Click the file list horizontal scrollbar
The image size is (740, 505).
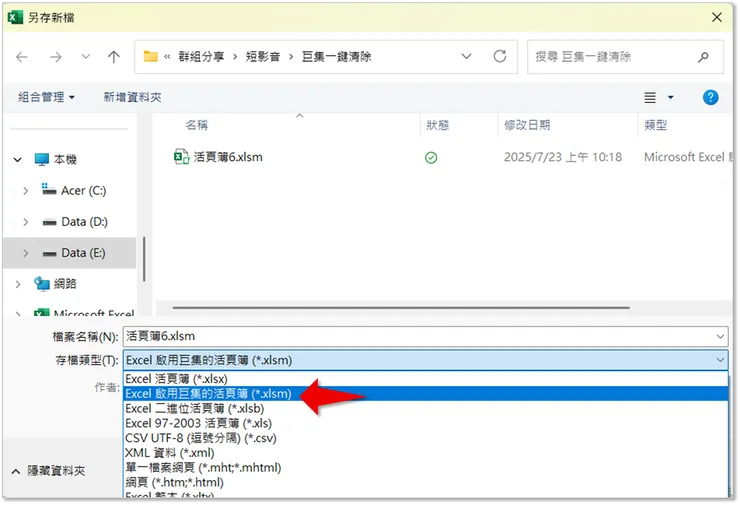(401, 307)
